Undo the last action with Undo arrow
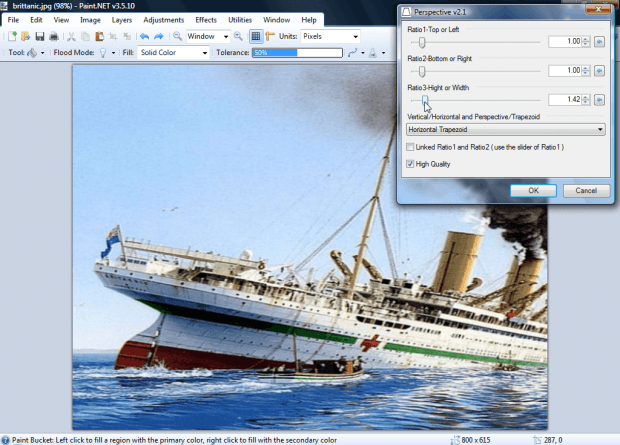Screen dimensions: 620x445 tap(144, 36)
